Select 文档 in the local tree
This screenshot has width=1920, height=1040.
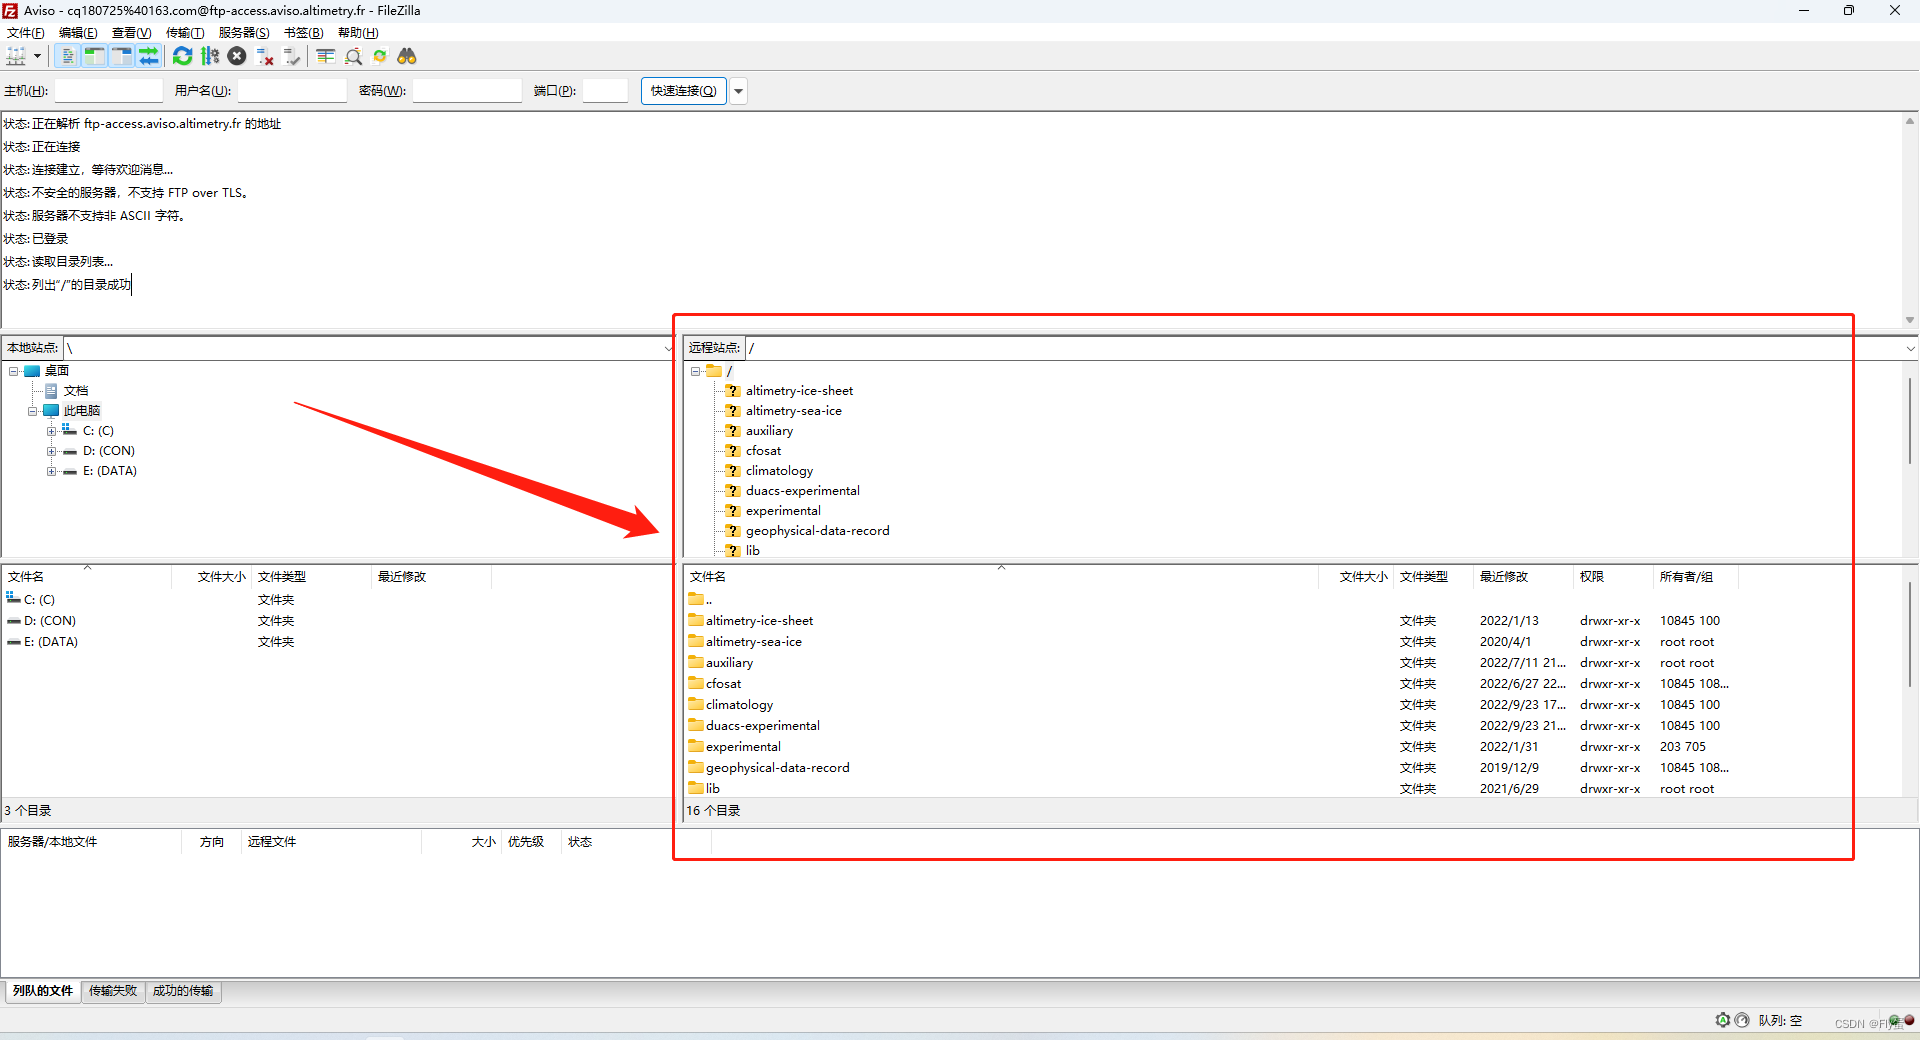[x=76, y=391]
